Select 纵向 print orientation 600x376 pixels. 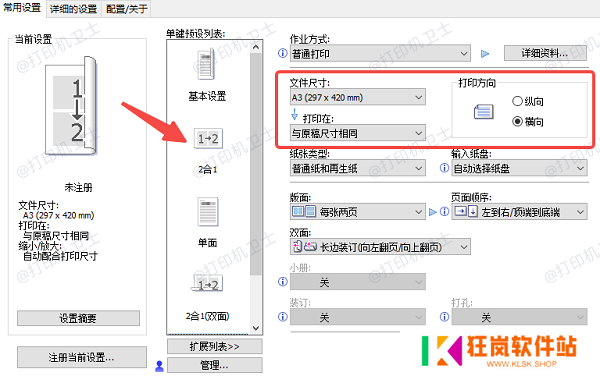[517, 101]
